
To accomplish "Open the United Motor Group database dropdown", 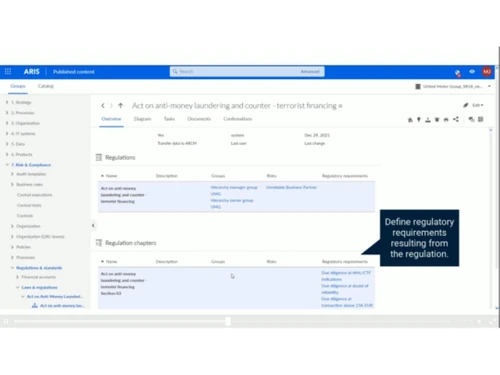I will (489, 86).
